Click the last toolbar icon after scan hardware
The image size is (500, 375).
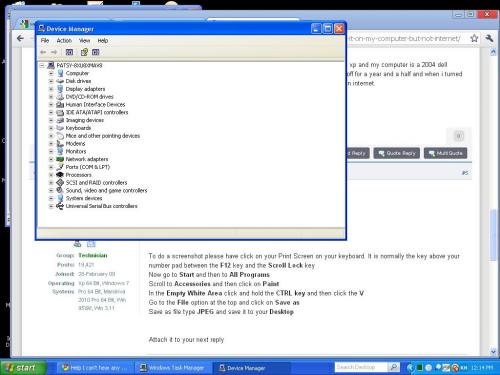tap(96, 52)
